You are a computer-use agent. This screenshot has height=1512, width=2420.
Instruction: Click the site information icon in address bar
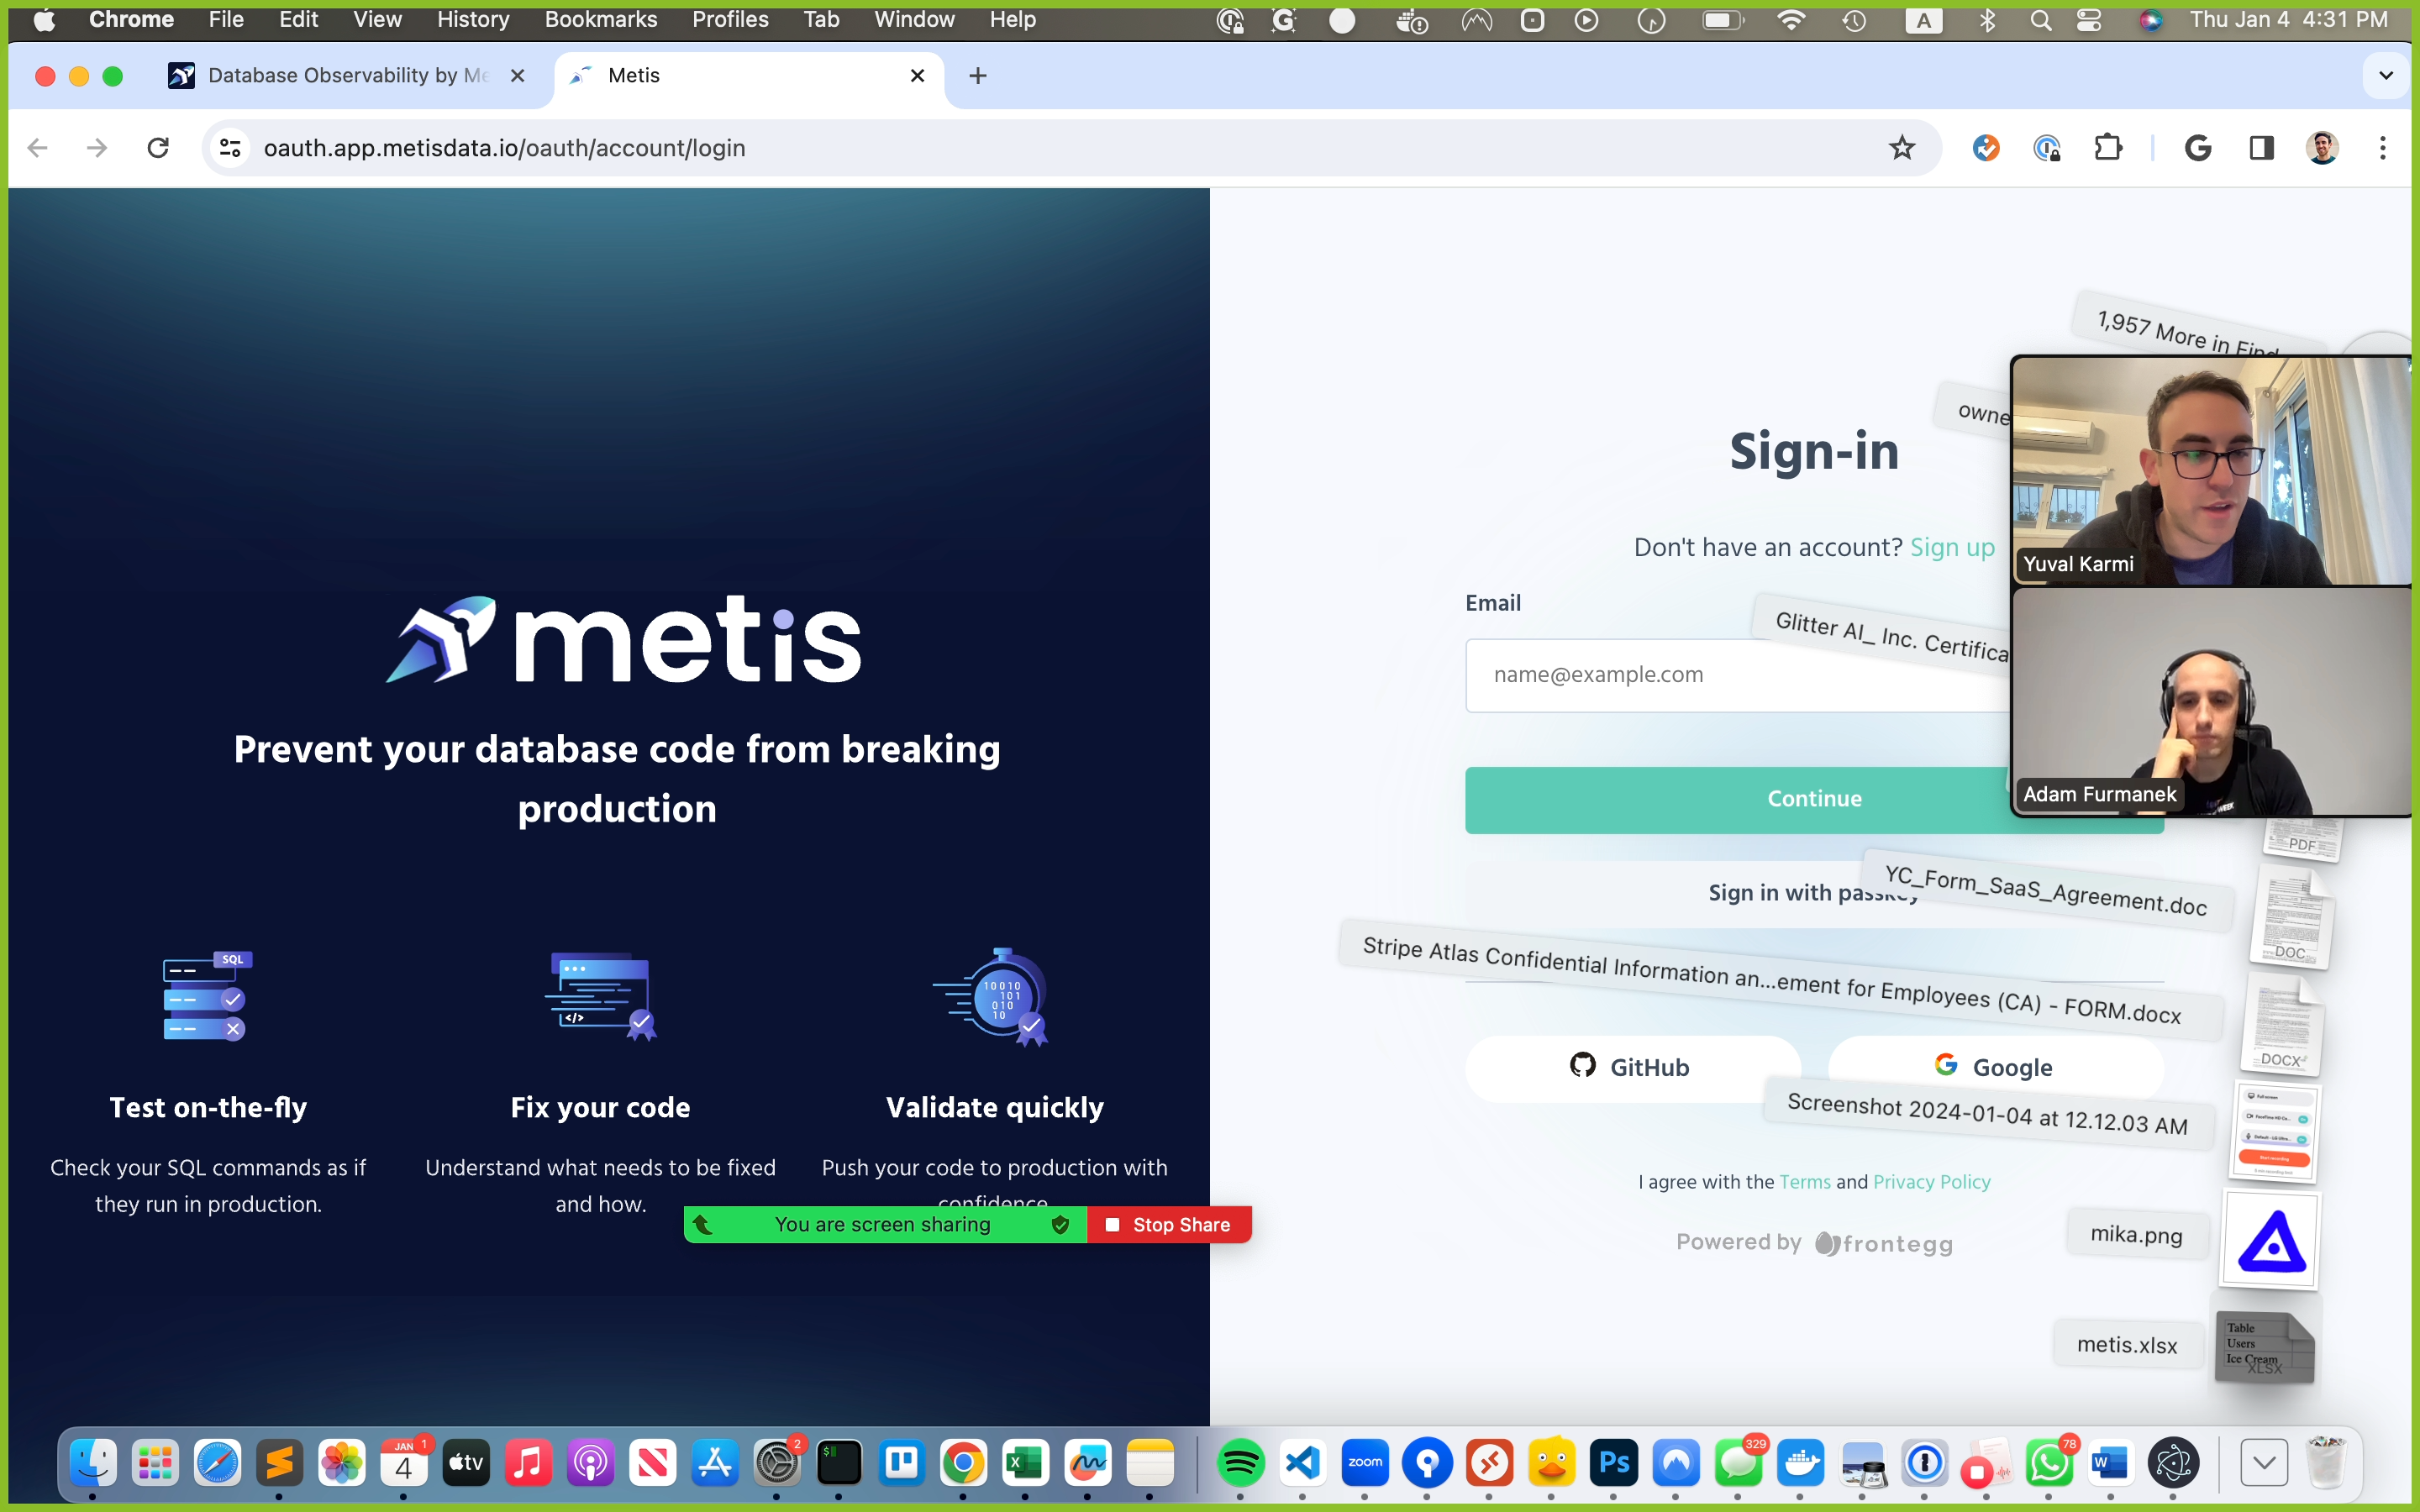[x=230, y=148]
